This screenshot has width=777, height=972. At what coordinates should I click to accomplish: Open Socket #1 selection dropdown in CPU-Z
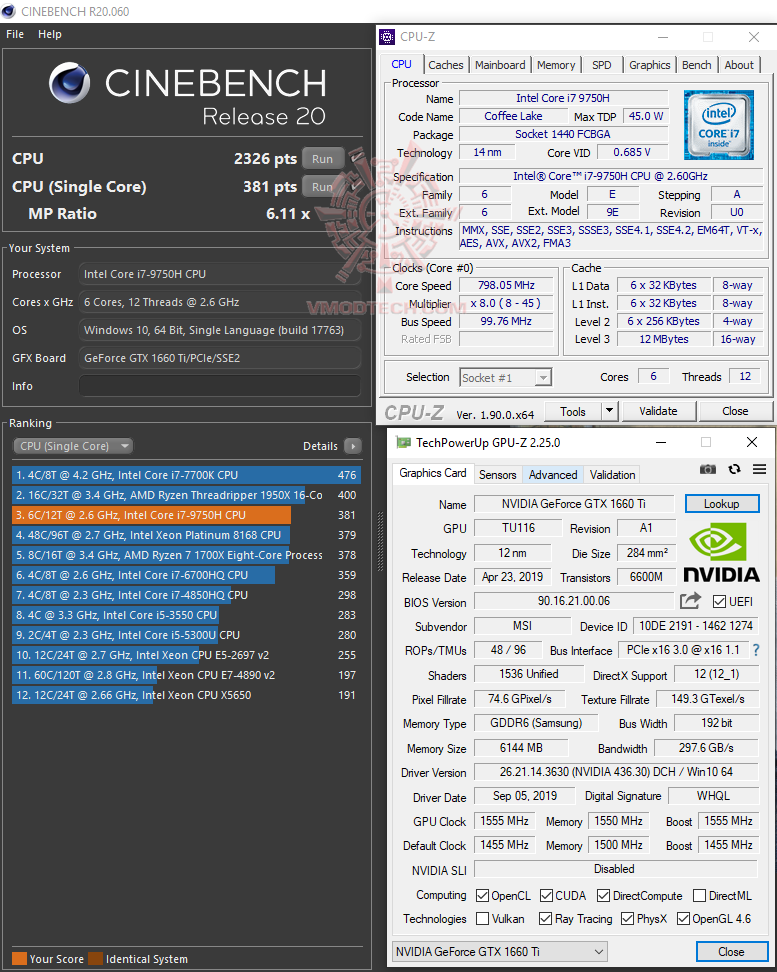505,378
